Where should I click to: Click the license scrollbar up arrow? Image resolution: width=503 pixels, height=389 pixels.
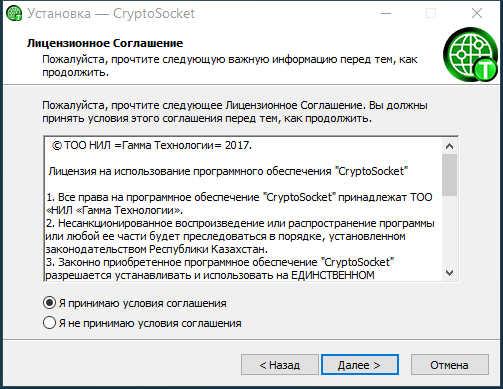coord(450,146)
